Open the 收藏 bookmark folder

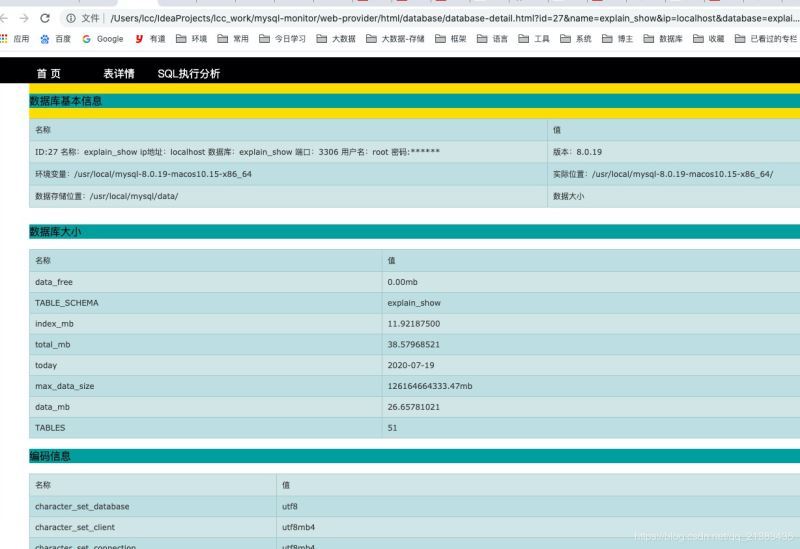coord(709,39)
